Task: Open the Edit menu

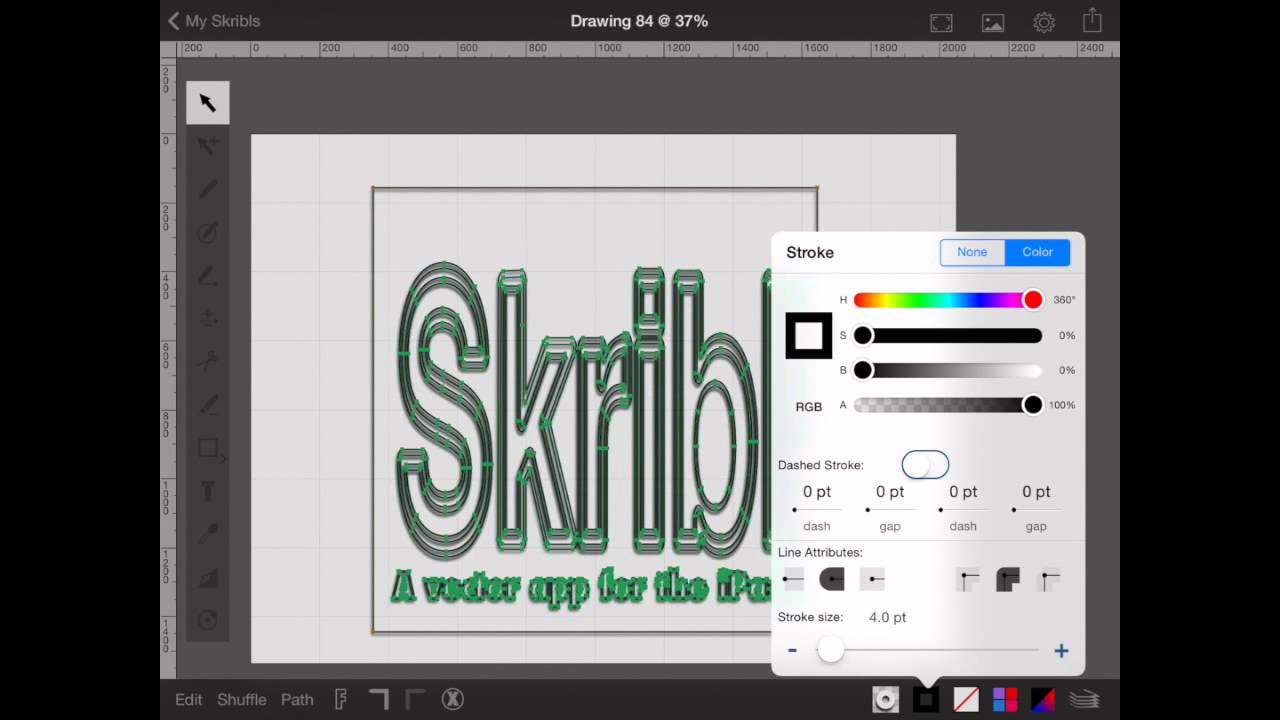Action: 188,699
